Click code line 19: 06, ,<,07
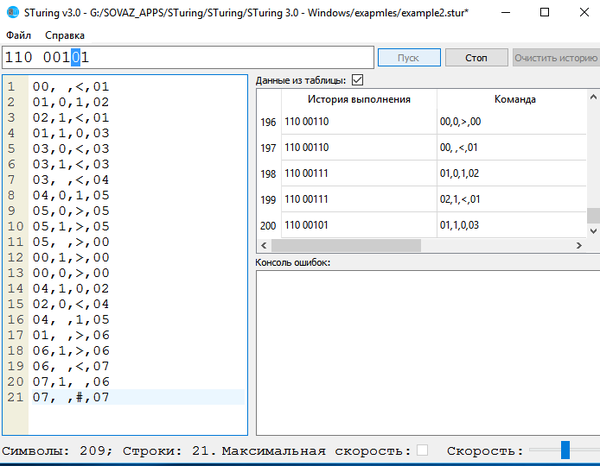Screen dimensions: 600x466 click(x=71, y=366)
